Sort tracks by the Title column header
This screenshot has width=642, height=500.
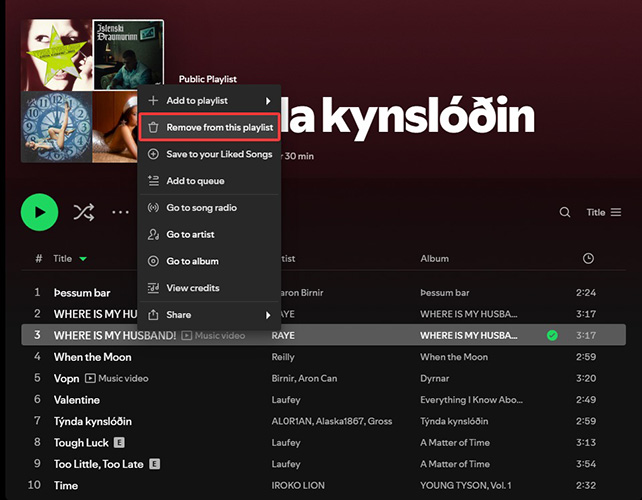click(x=63, y=258)
